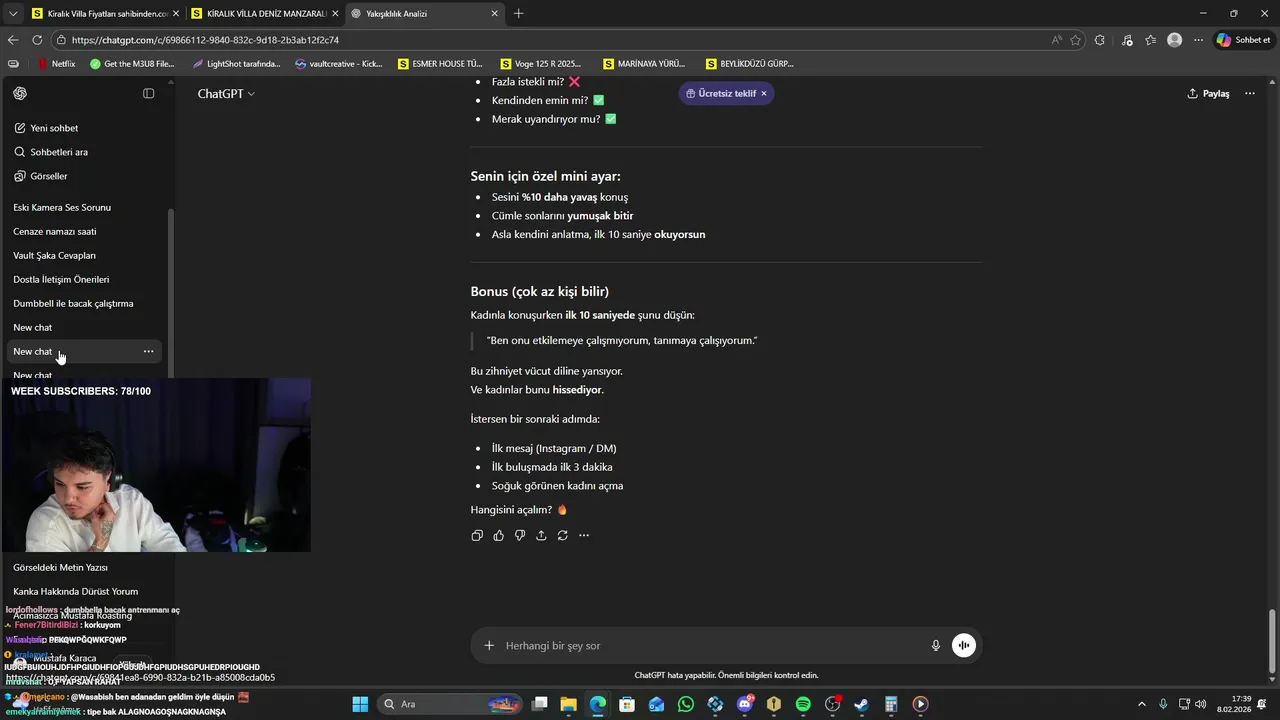Open the ChatGPT logo home icon
1280x720 pixels.
pos(20,93)
